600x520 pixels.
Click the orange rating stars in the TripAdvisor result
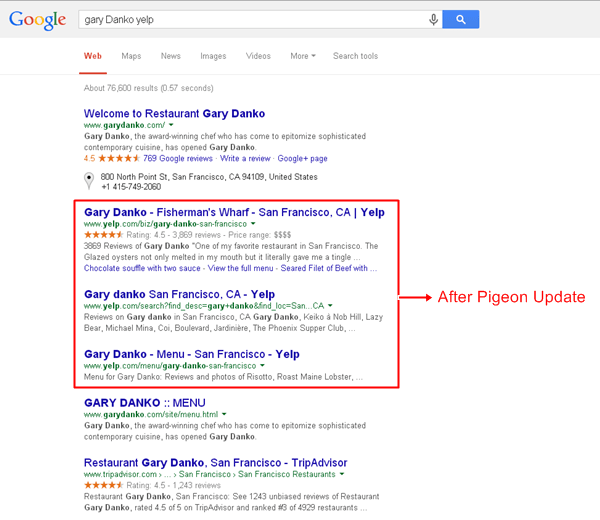(103, 485)
